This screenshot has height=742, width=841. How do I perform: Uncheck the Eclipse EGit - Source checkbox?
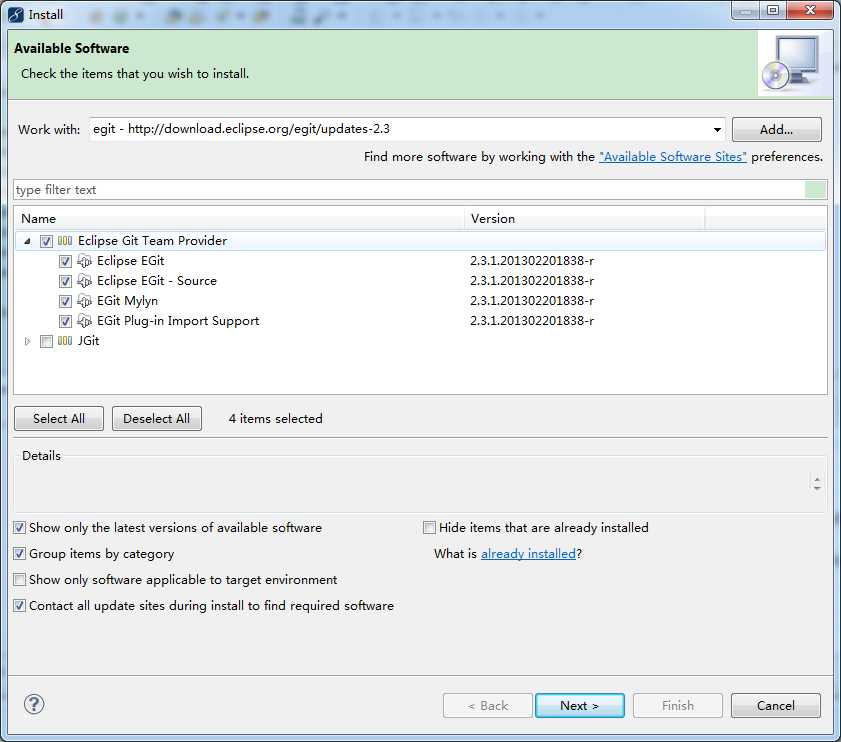click(x=65, y=281)
